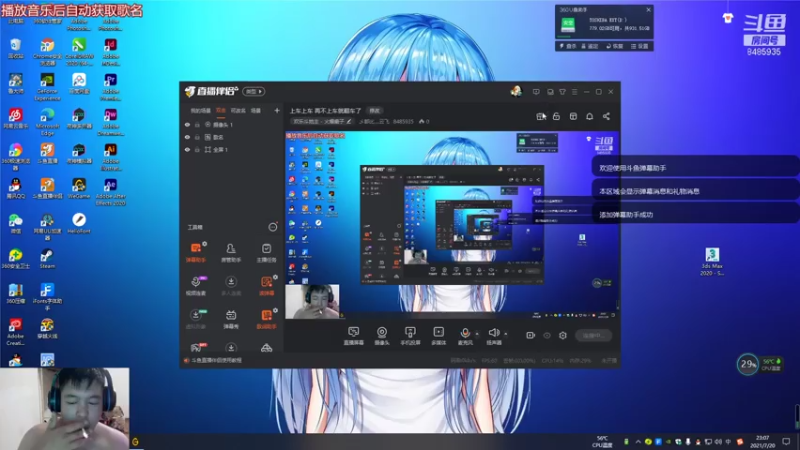This screenshot has width=800, height=450.
Task: Click the 修改 button next to stream title
Action: click(x=374, y=111)
